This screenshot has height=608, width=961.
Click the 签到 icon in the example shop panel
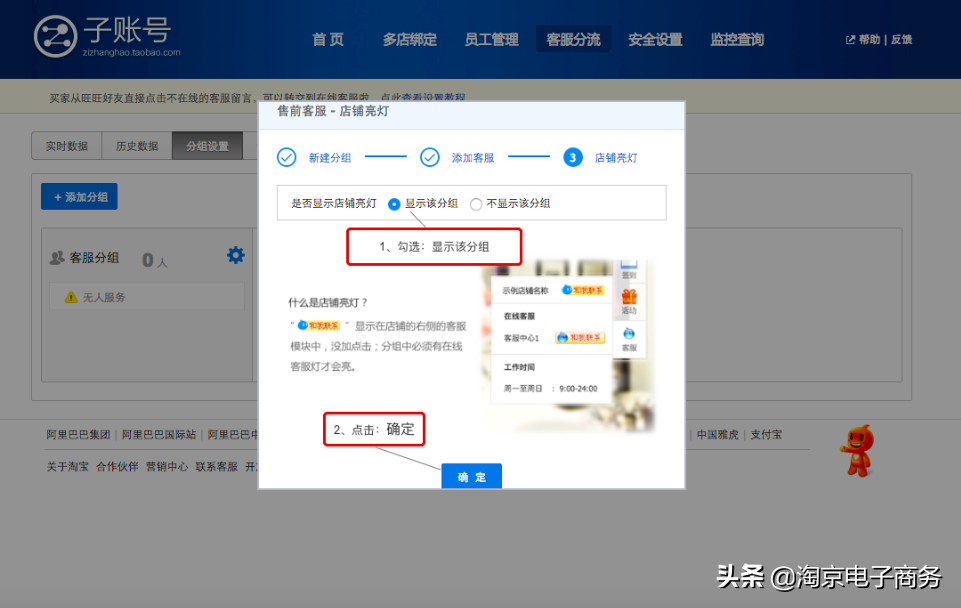(628, 264)
